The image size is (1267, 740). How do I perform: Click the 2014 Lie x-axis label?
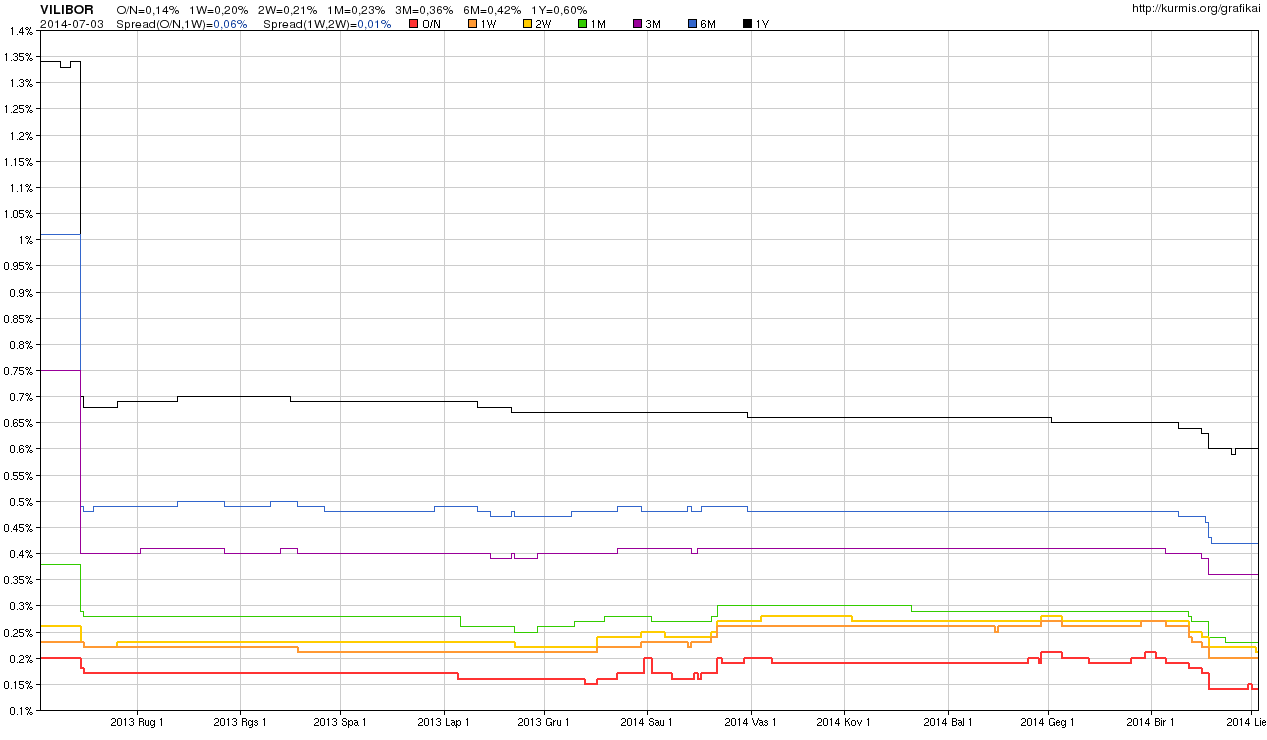(1246, 722)
